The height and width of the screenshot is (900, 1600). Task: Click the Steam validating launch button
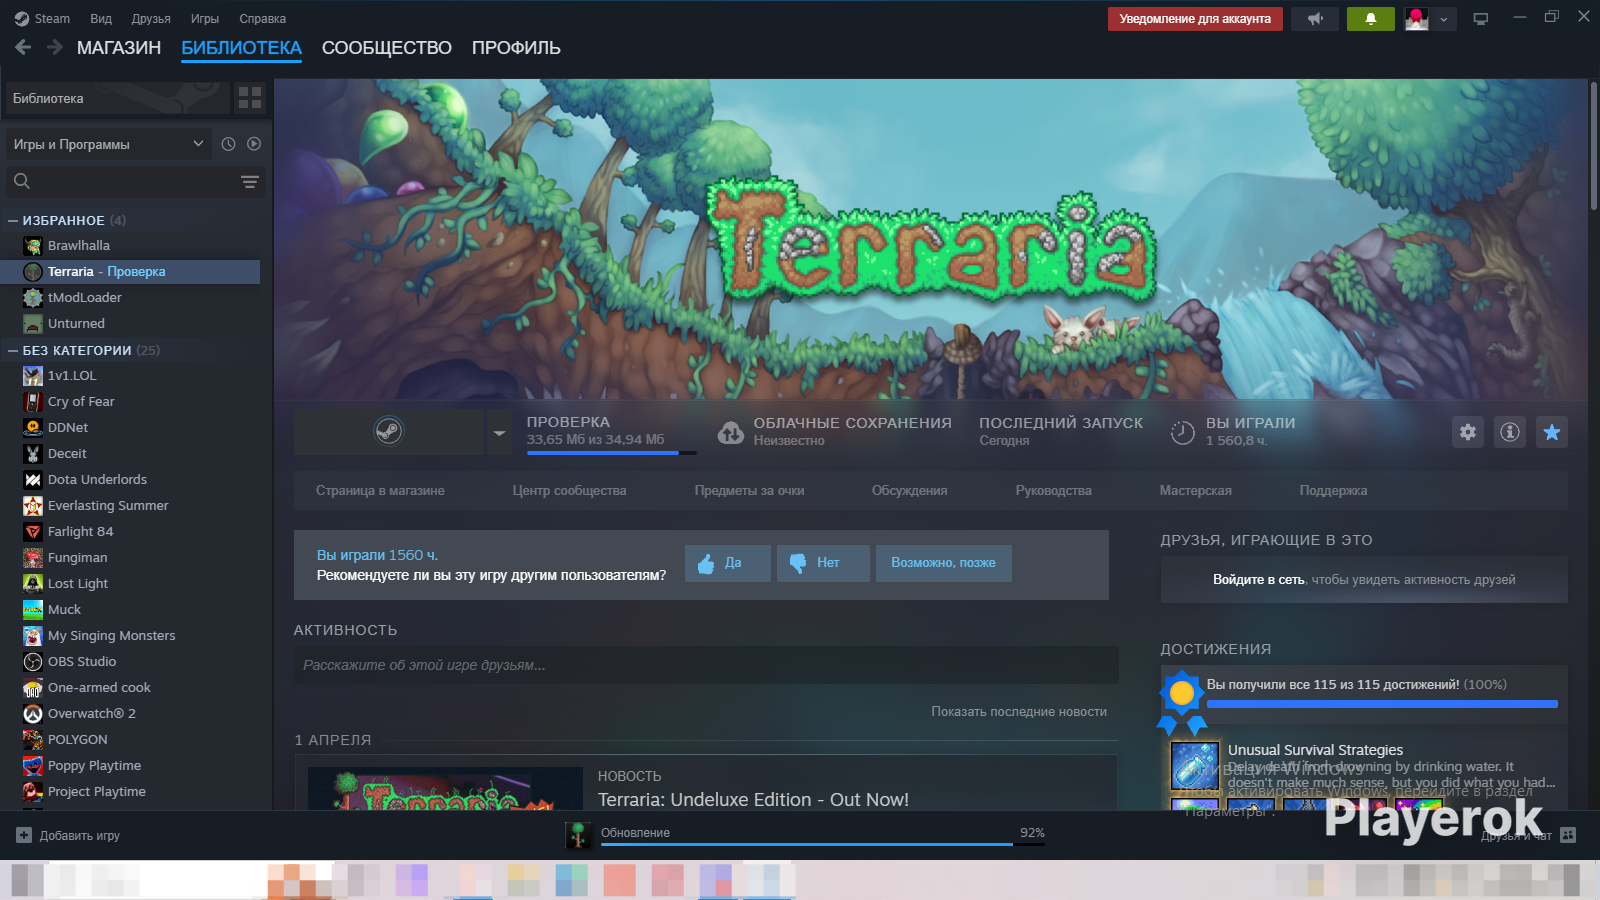389,432
